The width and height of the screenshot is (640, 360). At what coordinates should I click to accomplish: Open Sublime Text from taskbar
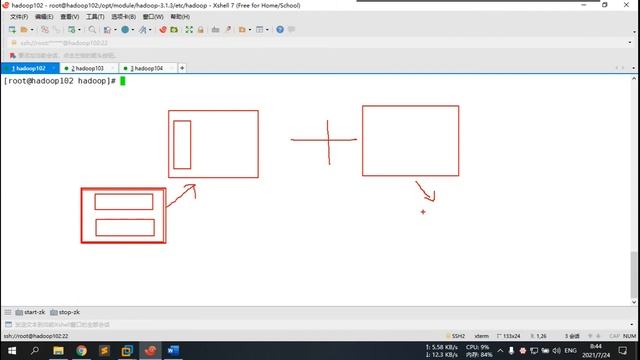pyautogui.click(x=104, y=351)
